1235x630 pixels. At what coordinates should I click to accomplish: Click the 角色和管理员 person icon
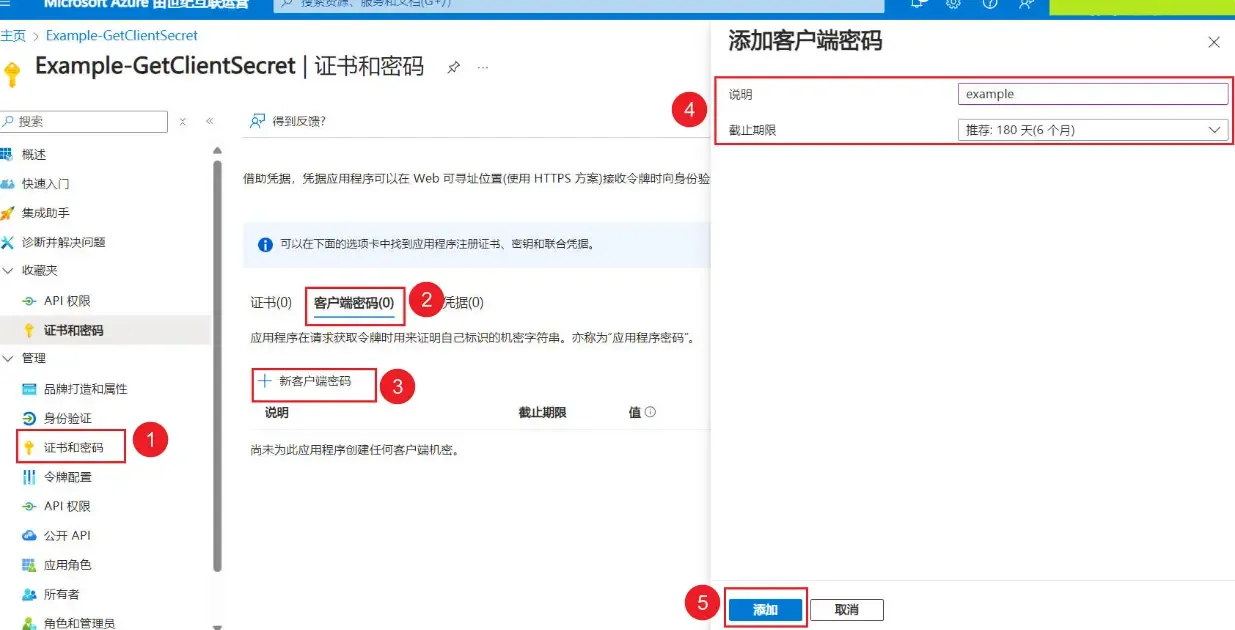tap(29, 623)
